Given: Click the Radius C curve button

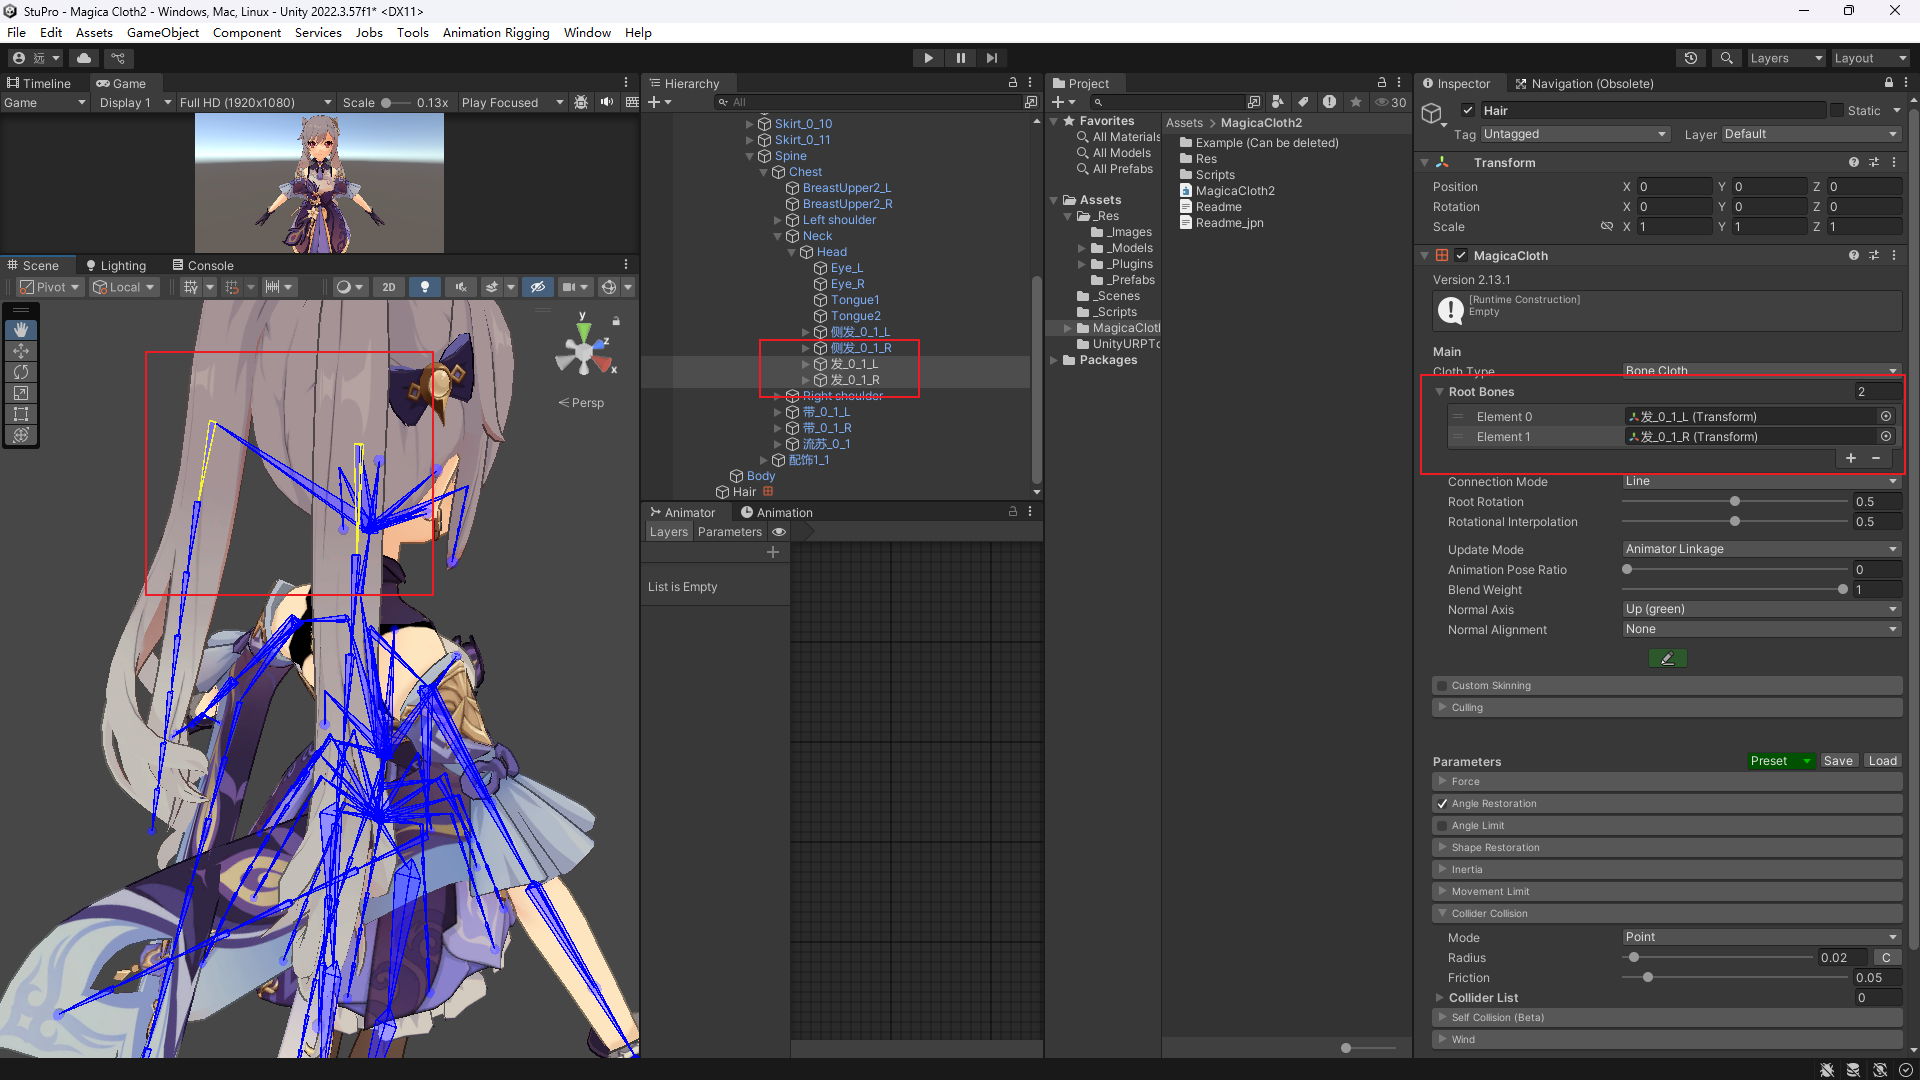Looking at the screenshot, I should tap(1886, 958).
